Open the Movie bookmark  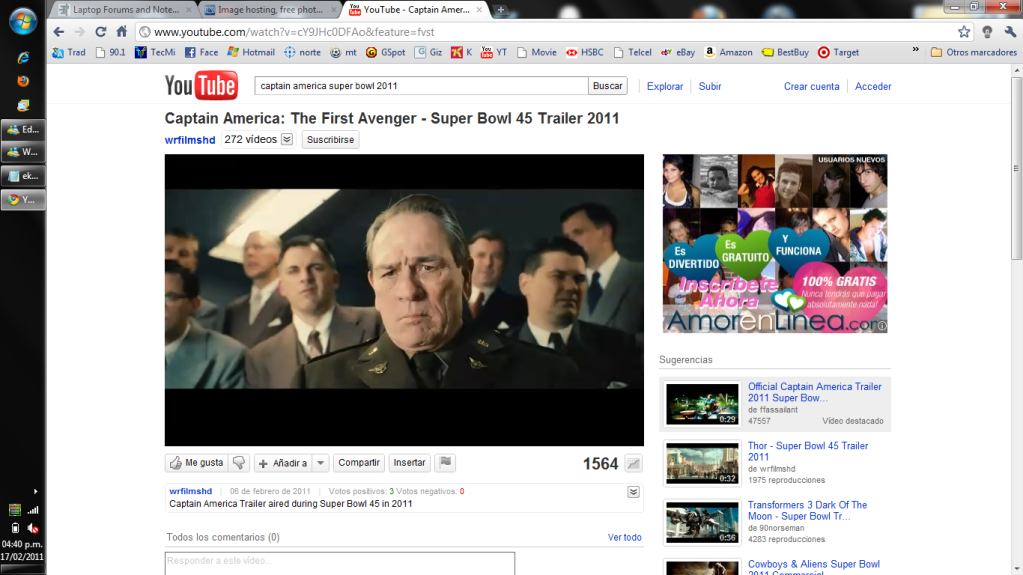[536, 52]
